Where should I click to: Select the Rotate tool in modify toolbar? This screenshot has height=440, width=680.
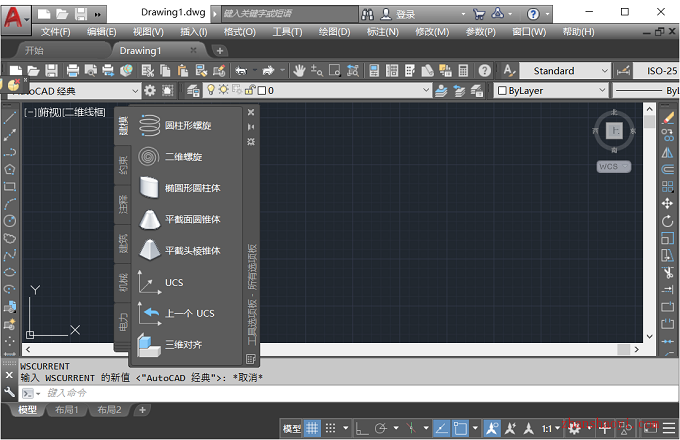[x=667, y=221]
